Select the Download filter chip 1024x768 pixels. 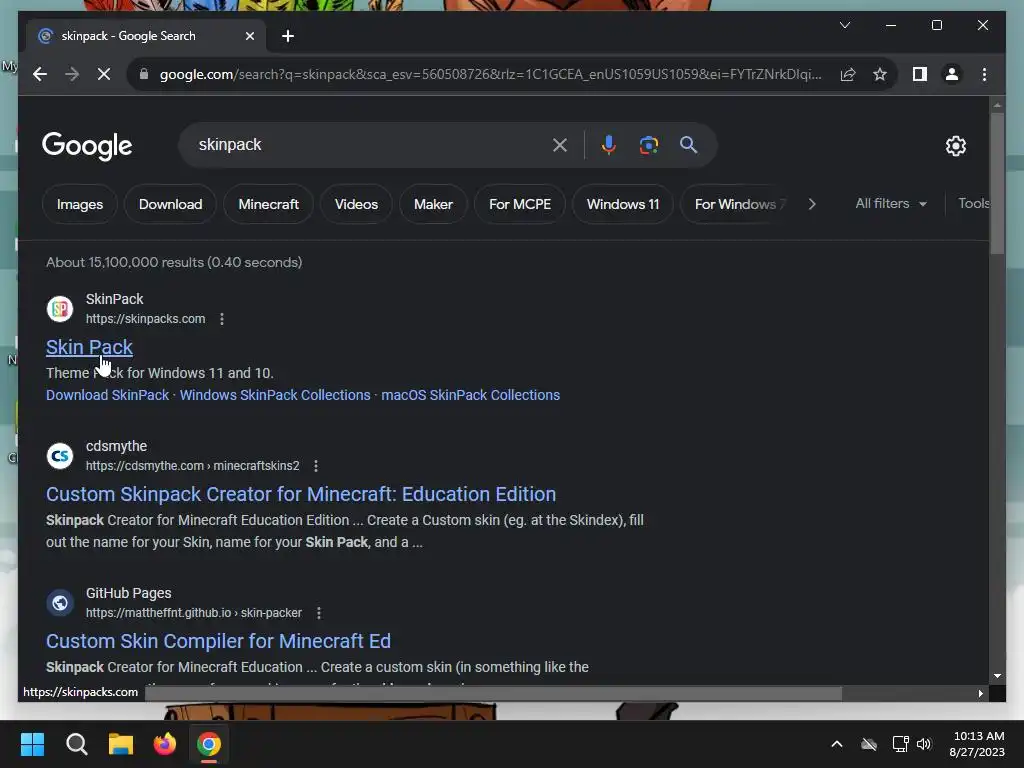170,204
